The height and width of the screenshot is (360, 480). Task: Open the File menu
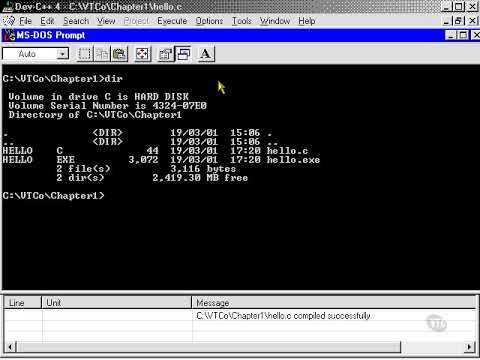pyautogui.click(x=25, y=21)
